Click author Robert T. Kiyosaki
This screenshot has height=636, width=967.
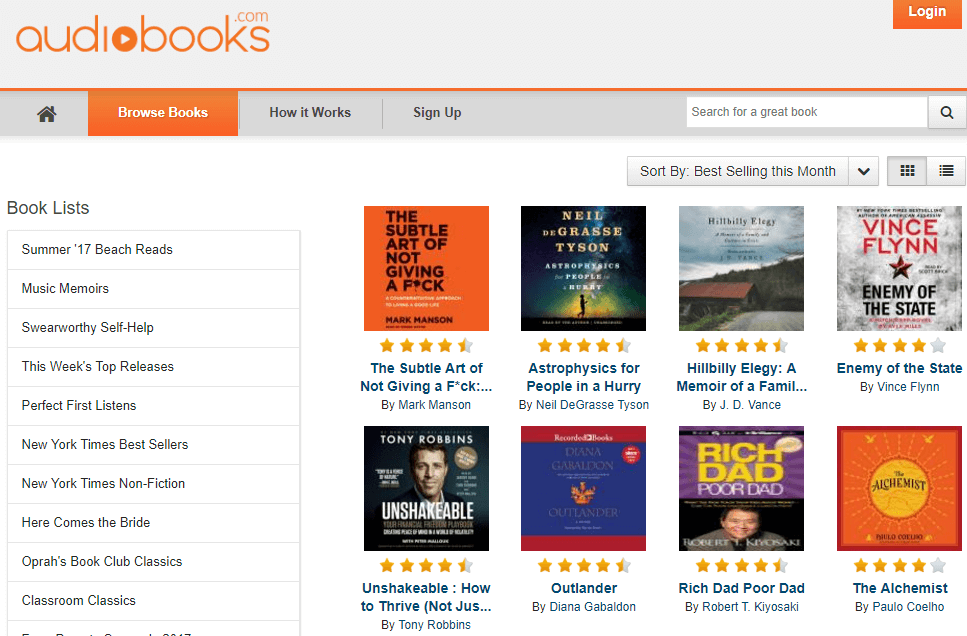tap(750, 607)
